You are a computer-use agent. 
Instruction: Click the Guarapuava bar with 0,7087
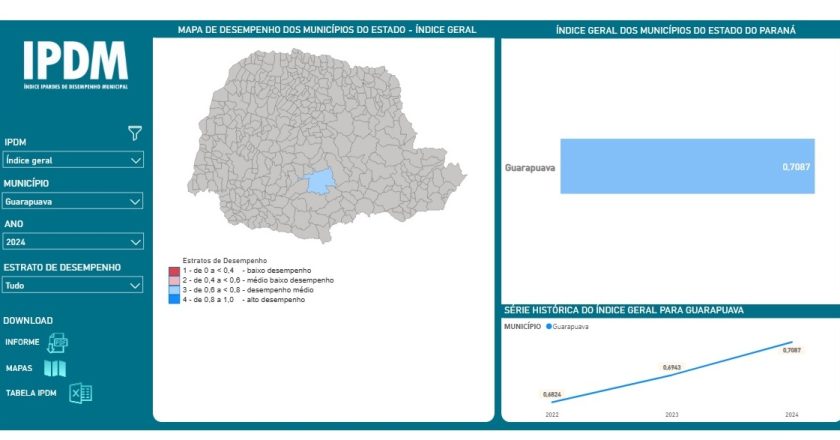point(687,166)
